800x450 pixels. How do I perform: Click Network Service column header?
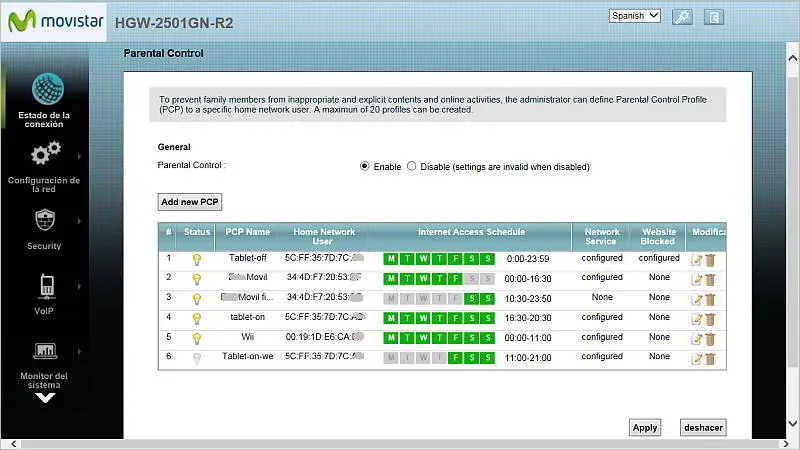click(x=602, y=237)
